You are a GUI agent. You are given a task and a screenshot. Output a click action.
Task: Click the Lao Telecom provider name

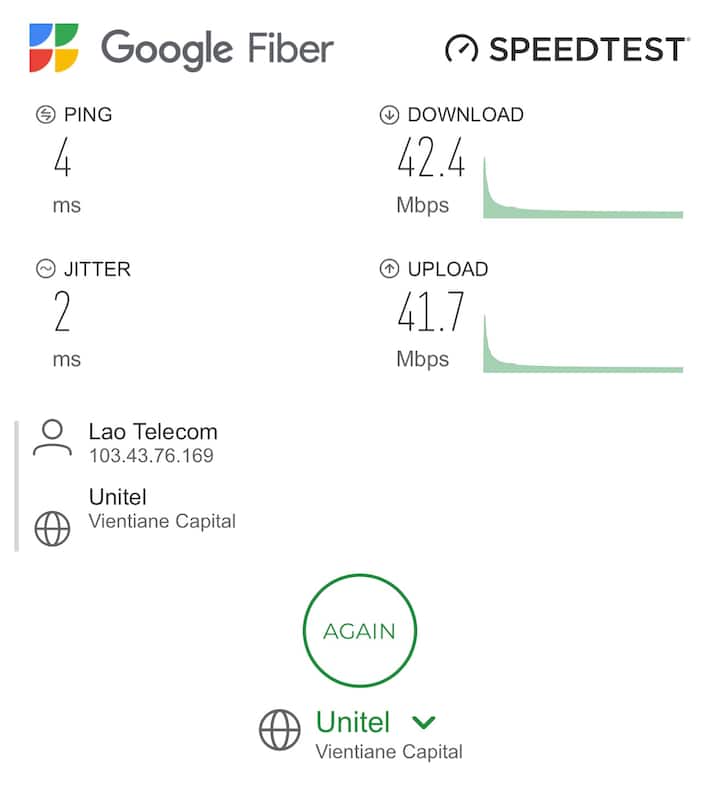(x=153, y=432)
